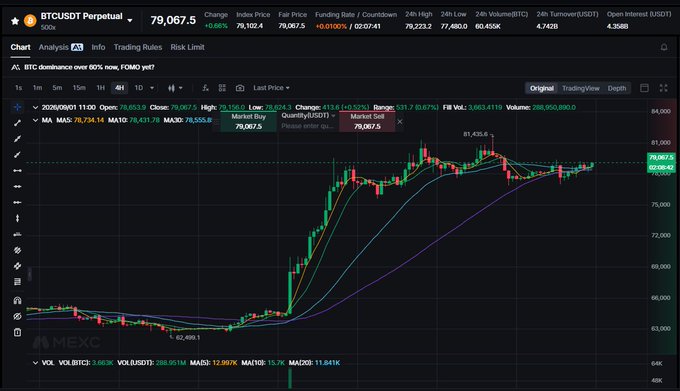Toggle the favorite star for BTCUSDT
680x391 pixels.
point(15,21)
